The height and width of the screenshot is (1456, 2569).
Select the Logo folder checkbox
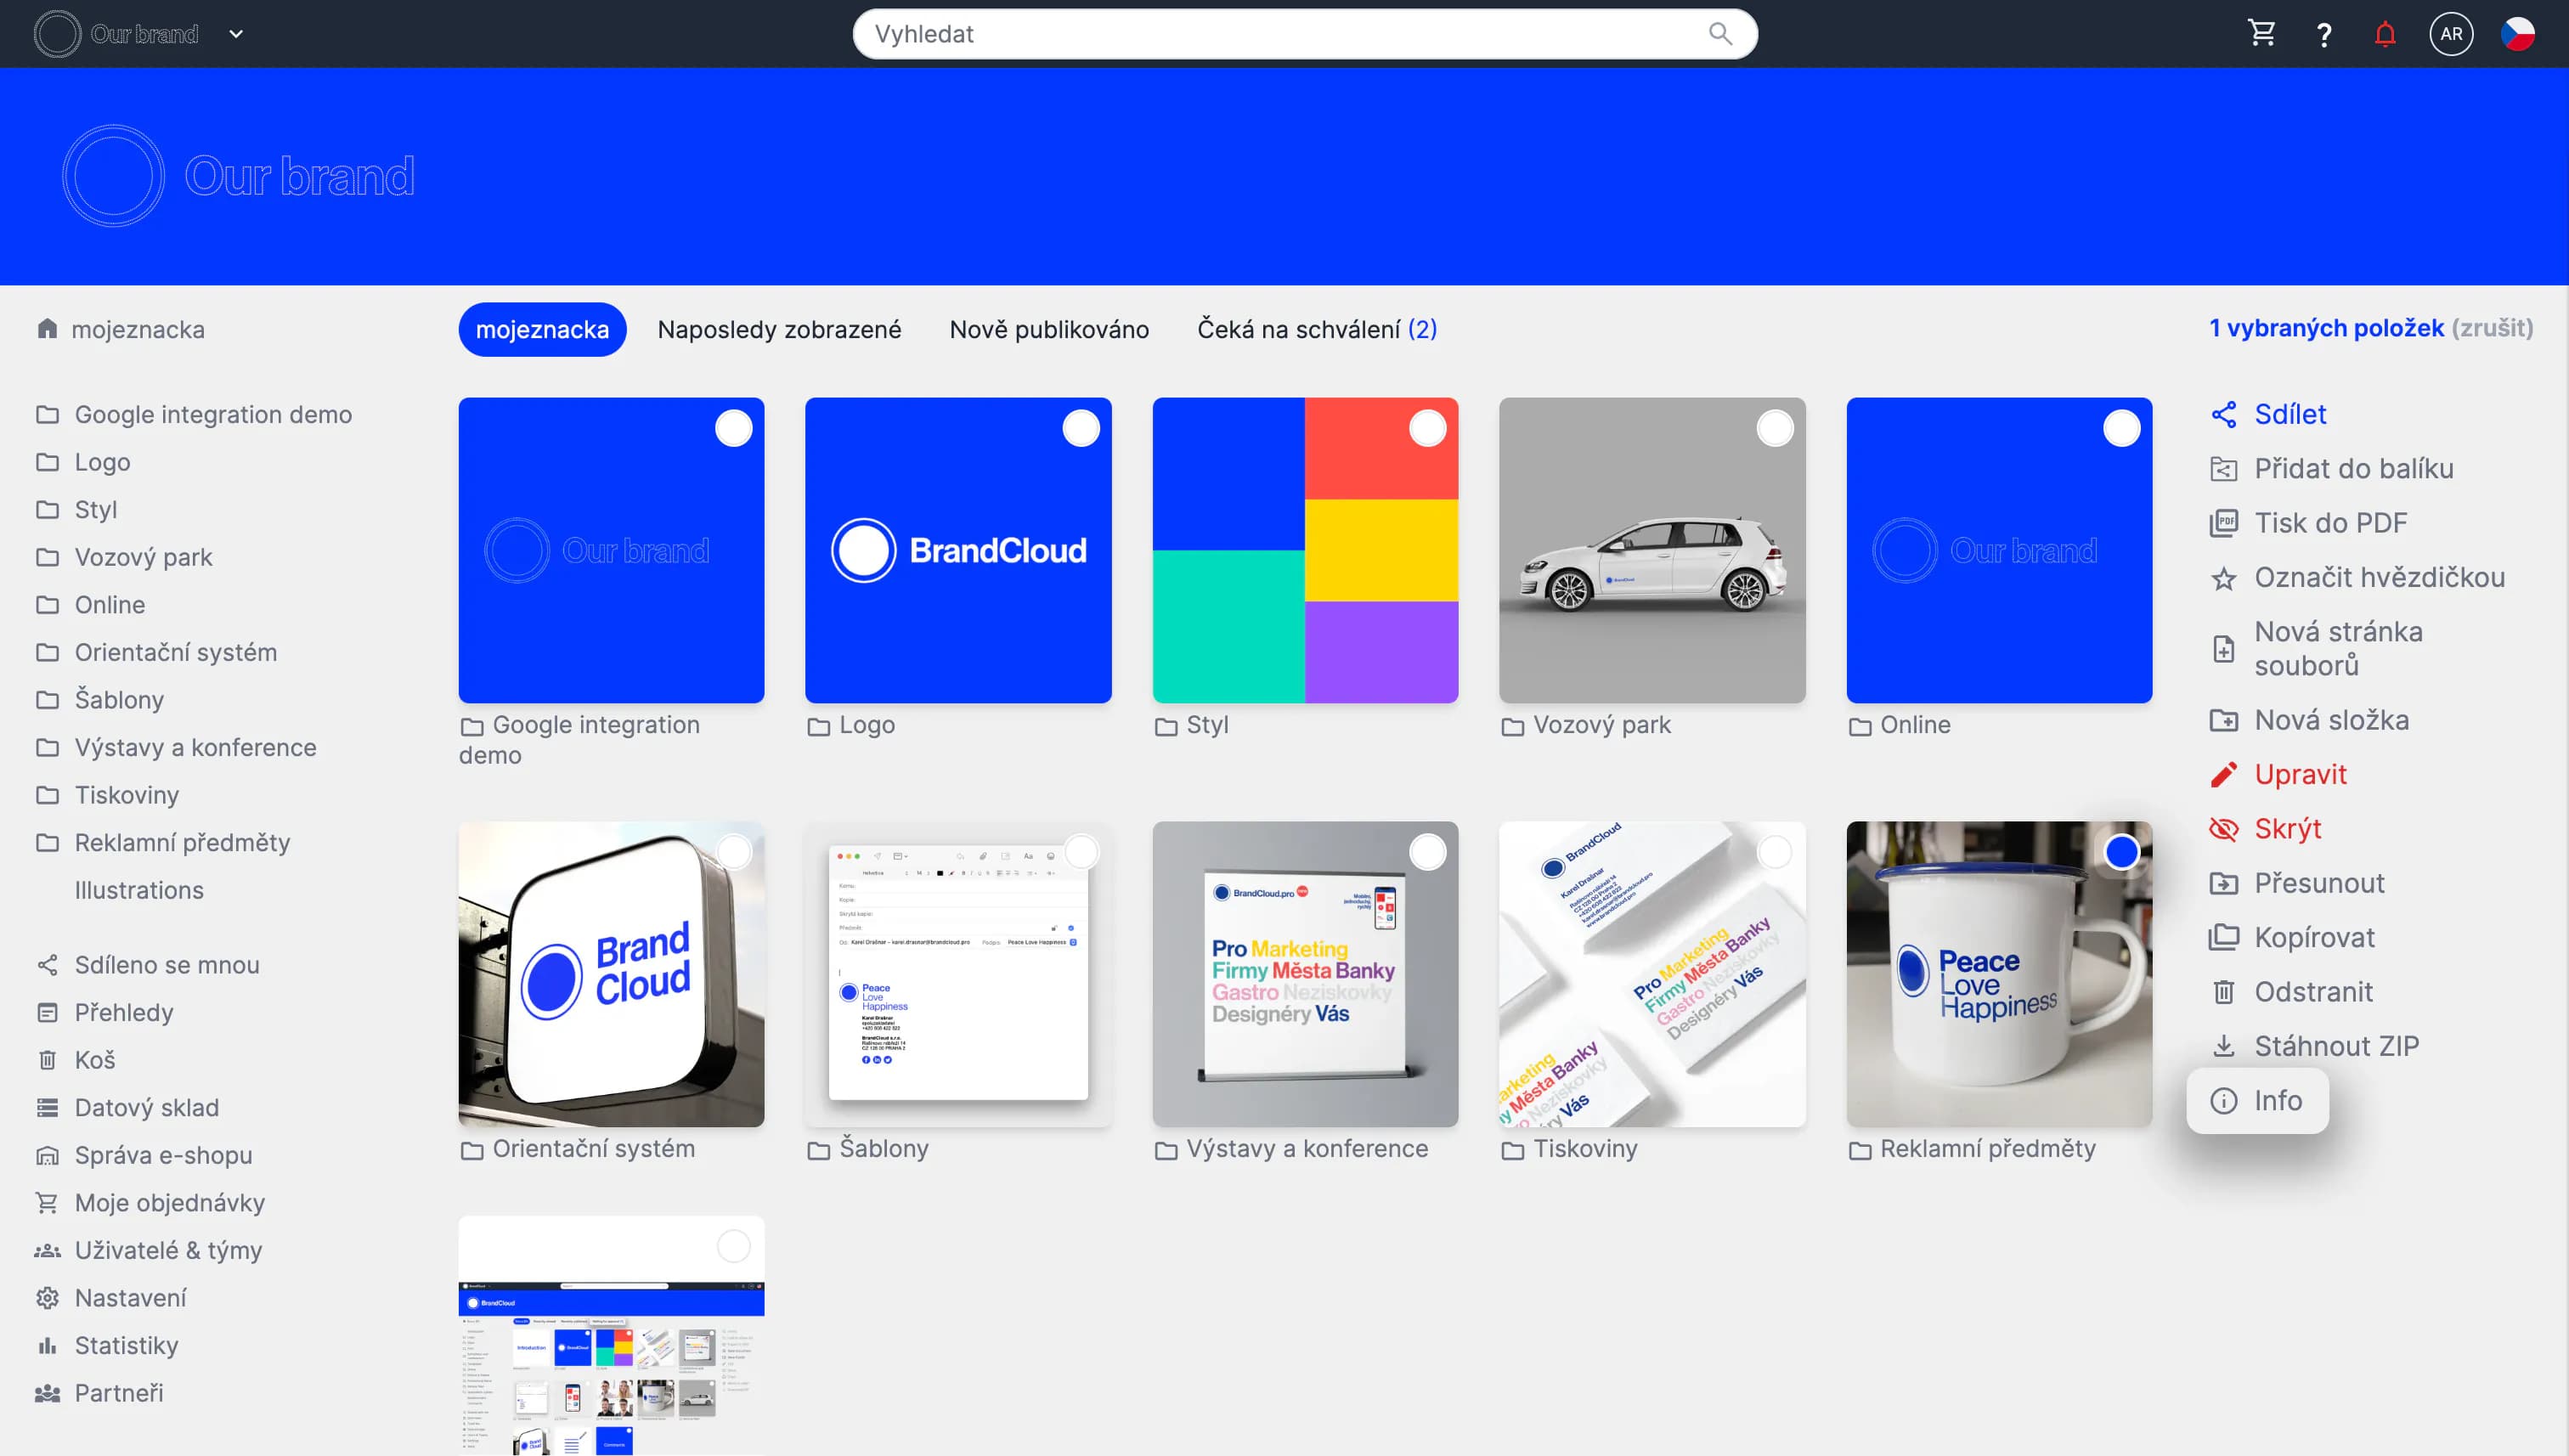point(1080,428)
